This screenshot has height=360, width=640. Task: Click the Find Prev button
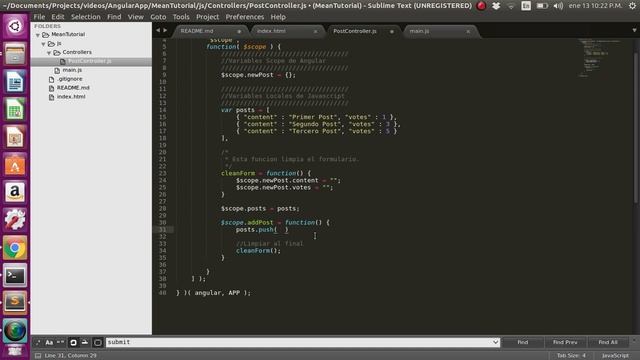[565, 342]
